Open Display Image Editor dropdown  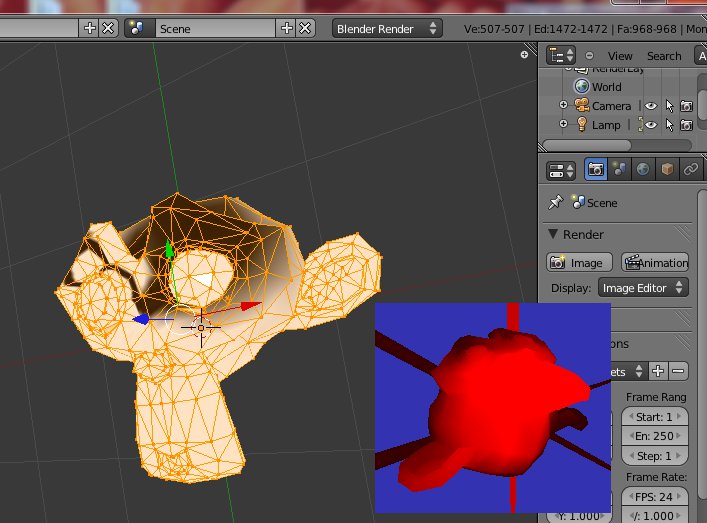[643, 288]
